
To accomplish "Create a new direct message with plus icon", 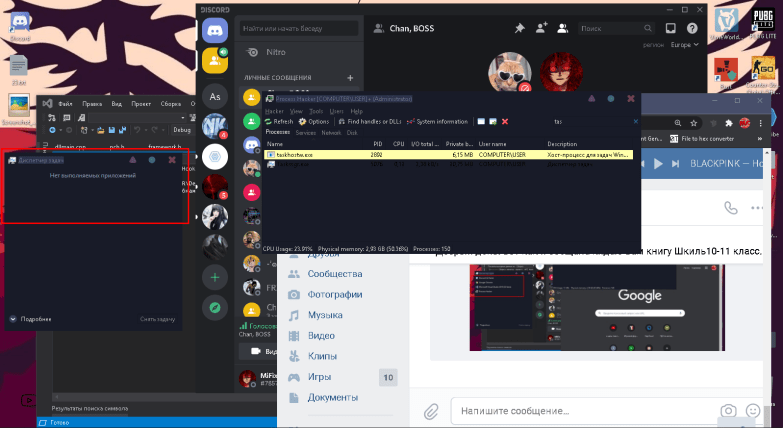I will click(350, 78).
